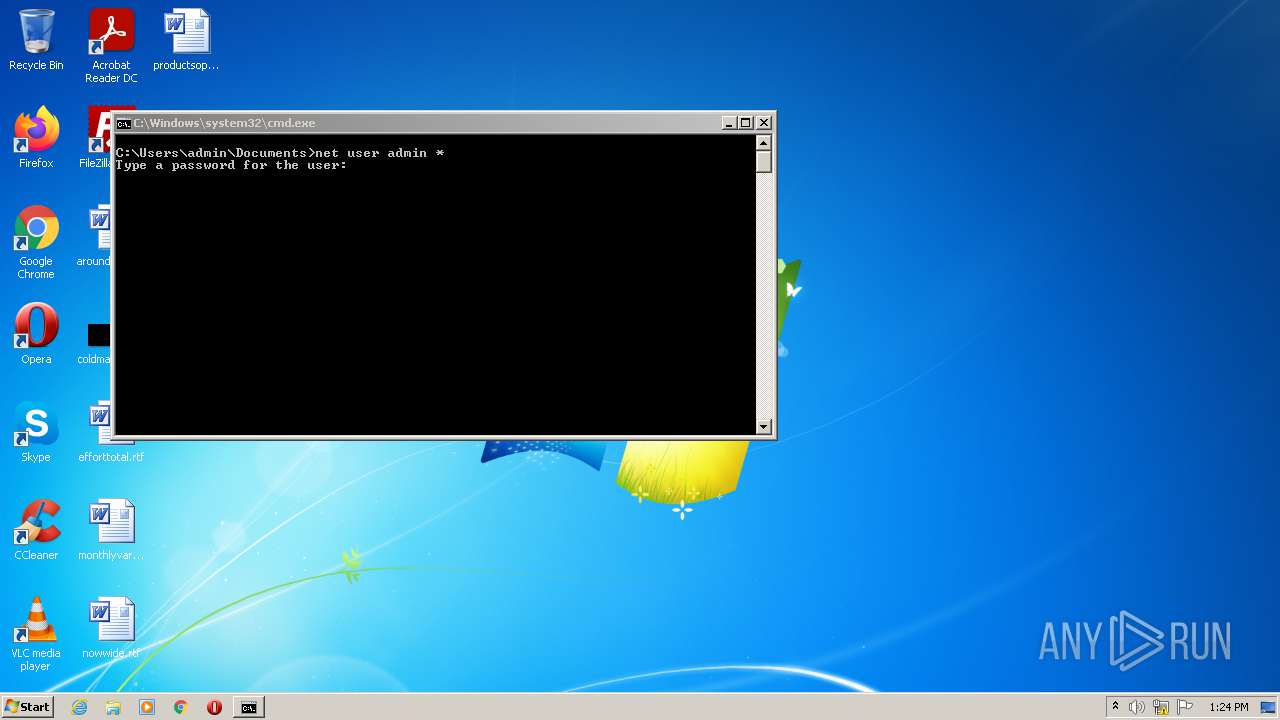Select the partially hidden around document icon

tap(95, 237)
